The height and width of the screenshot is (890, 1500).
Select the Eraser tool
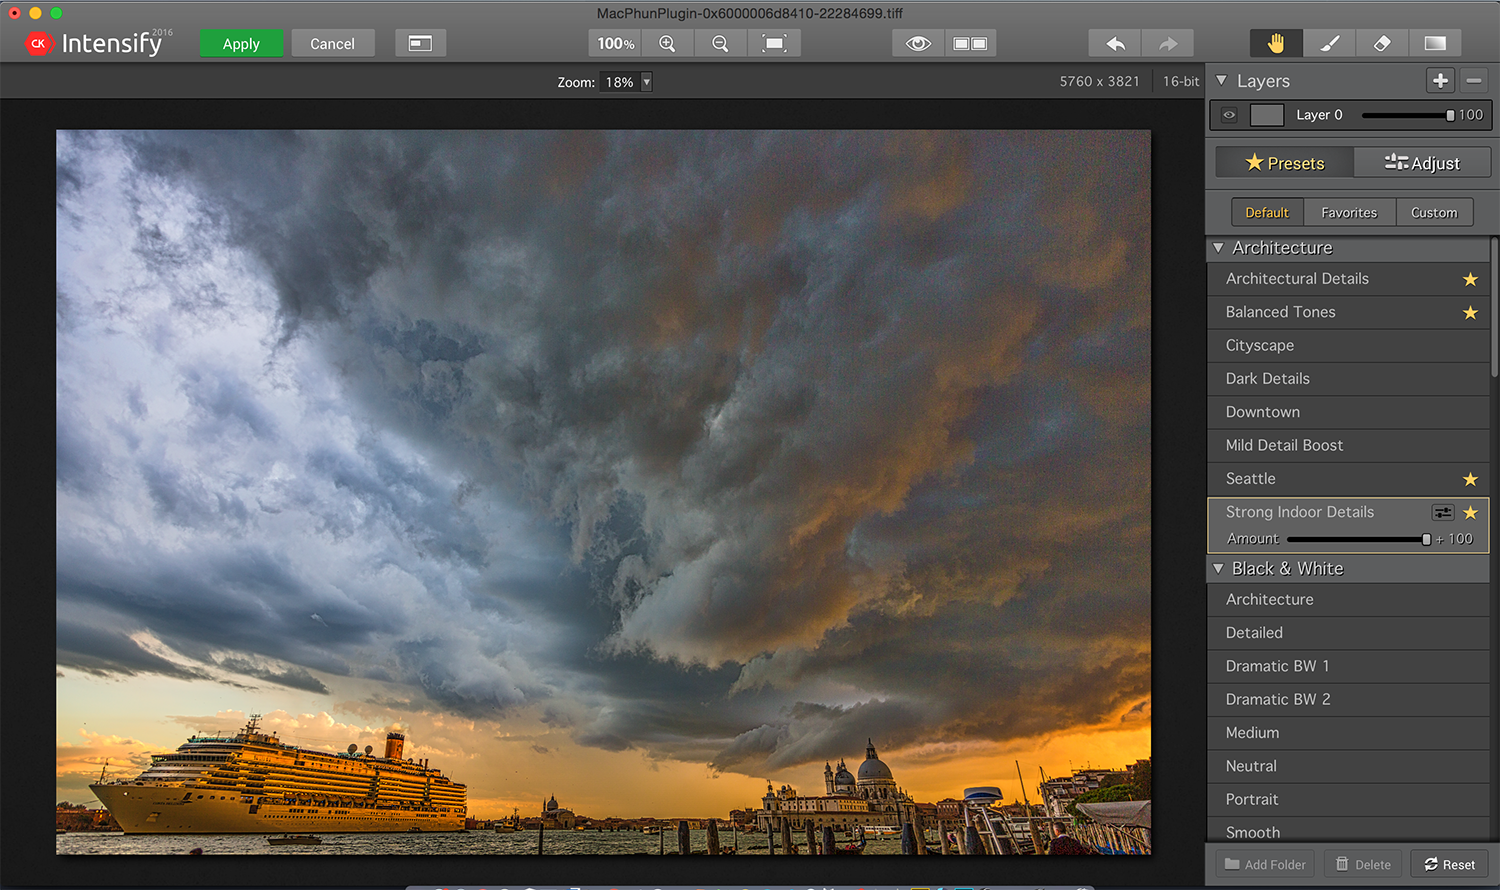pos(1382,43)
